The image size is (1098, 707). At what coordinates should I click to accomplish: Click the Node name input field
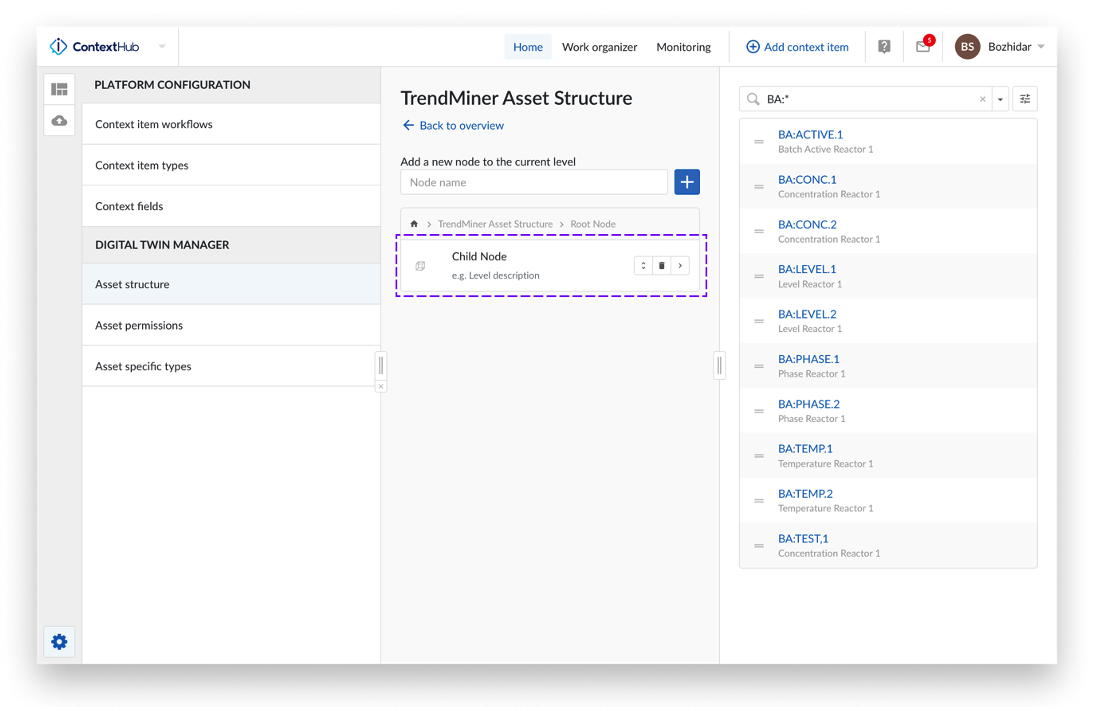[534, 182]
